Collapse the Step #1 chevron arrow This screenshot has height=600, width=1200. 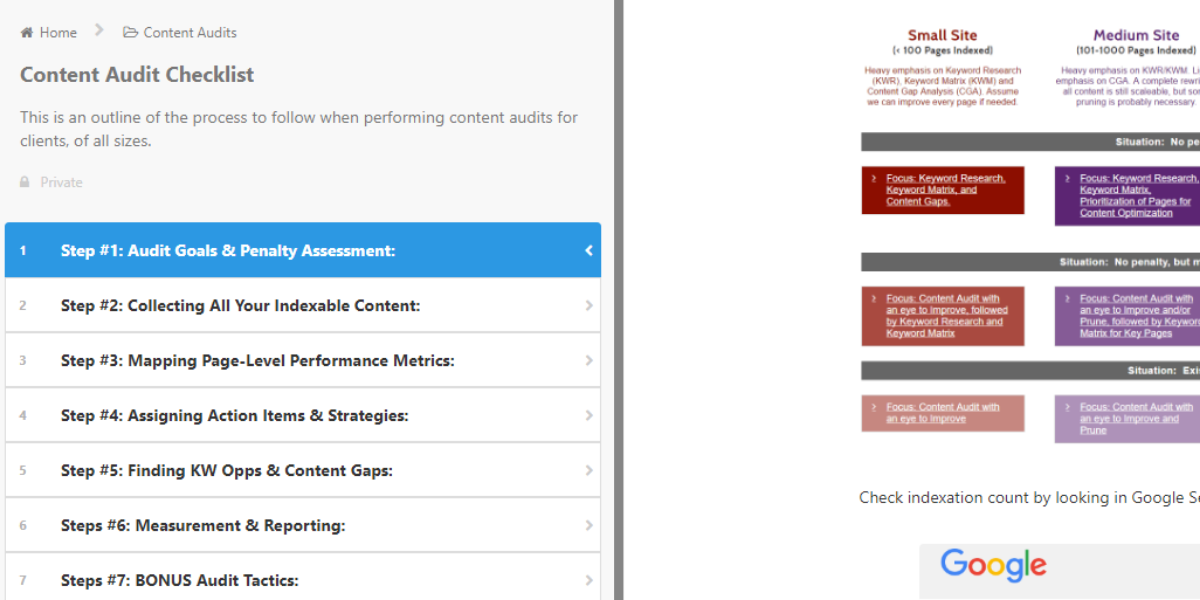tap(589, 251)
